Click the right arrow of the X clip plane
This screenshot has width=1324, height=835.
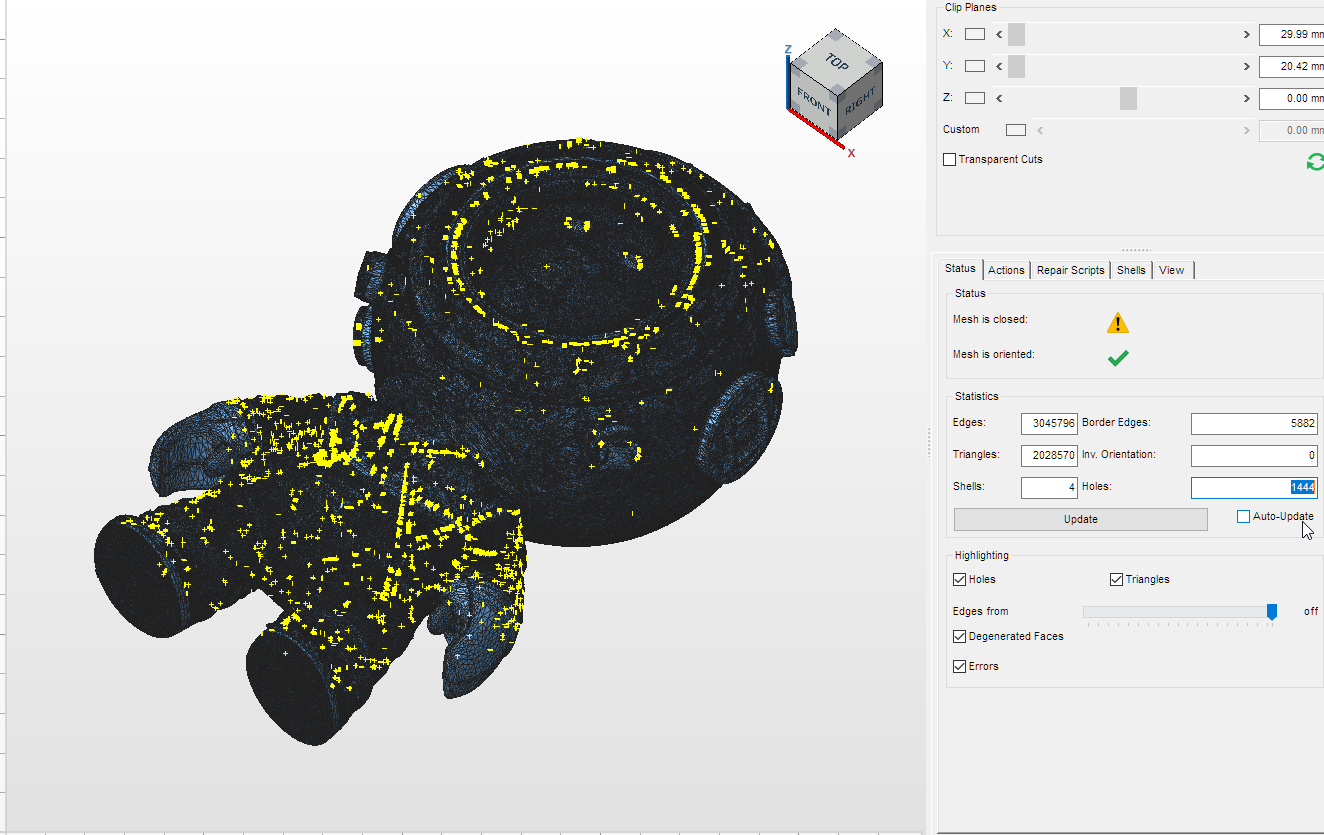(1247, 34)
